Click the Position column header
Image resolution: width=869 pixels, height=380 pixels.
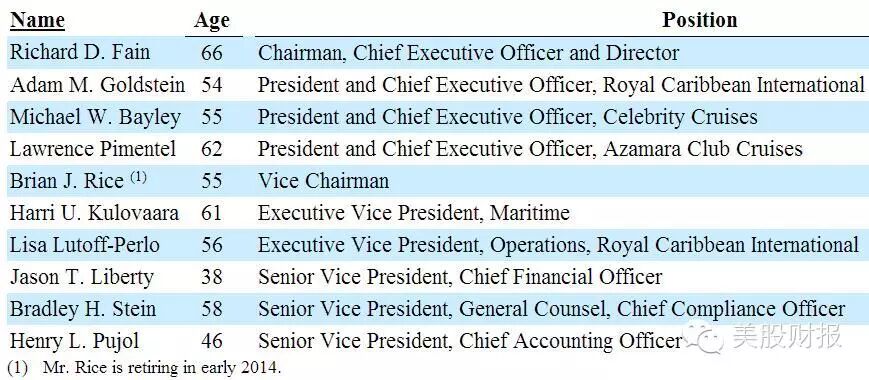click(700, 19)
